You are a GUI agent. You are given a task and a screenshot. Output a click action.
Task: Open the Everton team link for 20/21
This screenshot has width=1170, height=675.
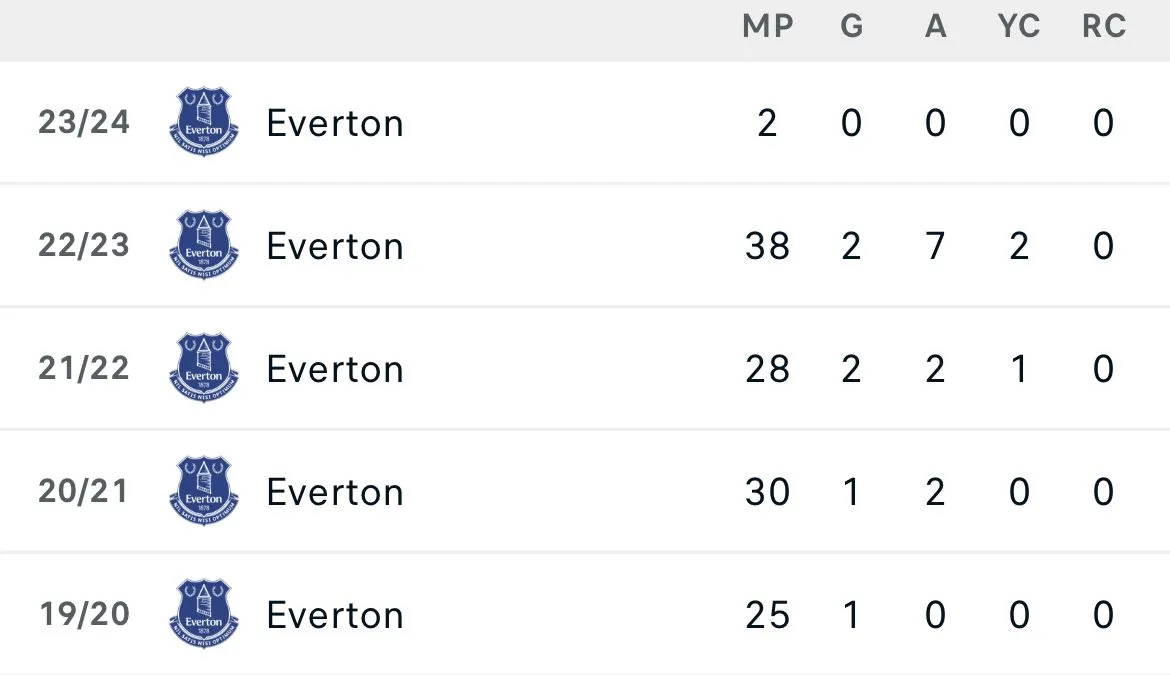coord(335,492)
